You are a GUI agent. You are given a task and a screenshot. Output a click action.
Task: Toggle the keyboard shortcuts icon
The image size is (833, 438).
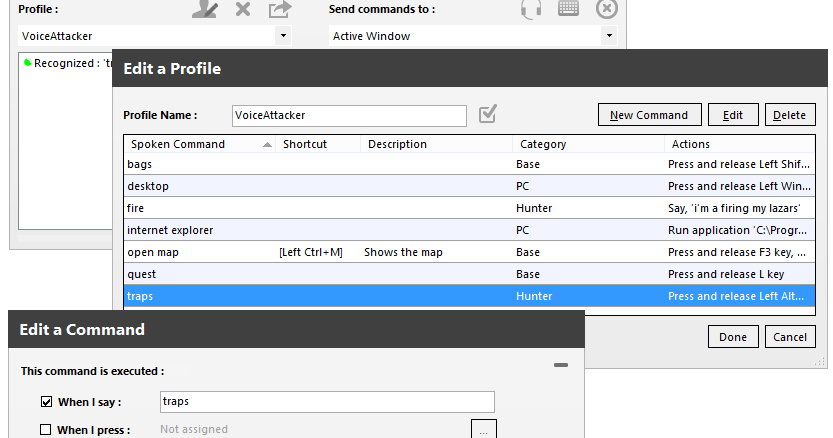tap(568, 8)
